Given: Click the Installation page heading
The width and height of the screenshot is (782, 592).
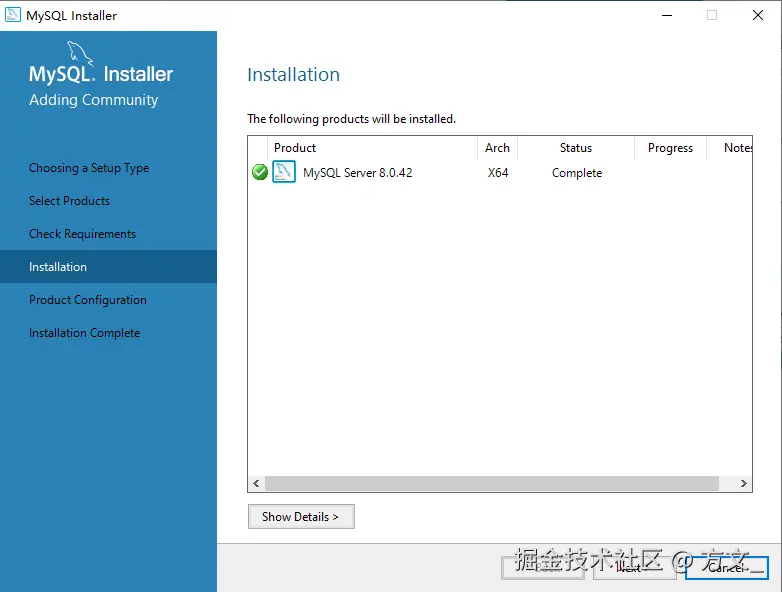Looking at the screenshot, I should tap(293, 75).
